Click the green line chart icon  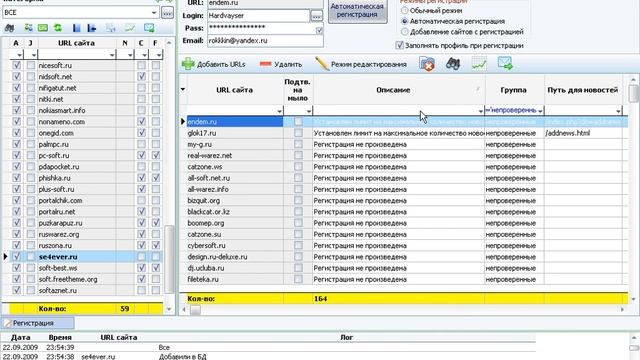tap(479, 64)
